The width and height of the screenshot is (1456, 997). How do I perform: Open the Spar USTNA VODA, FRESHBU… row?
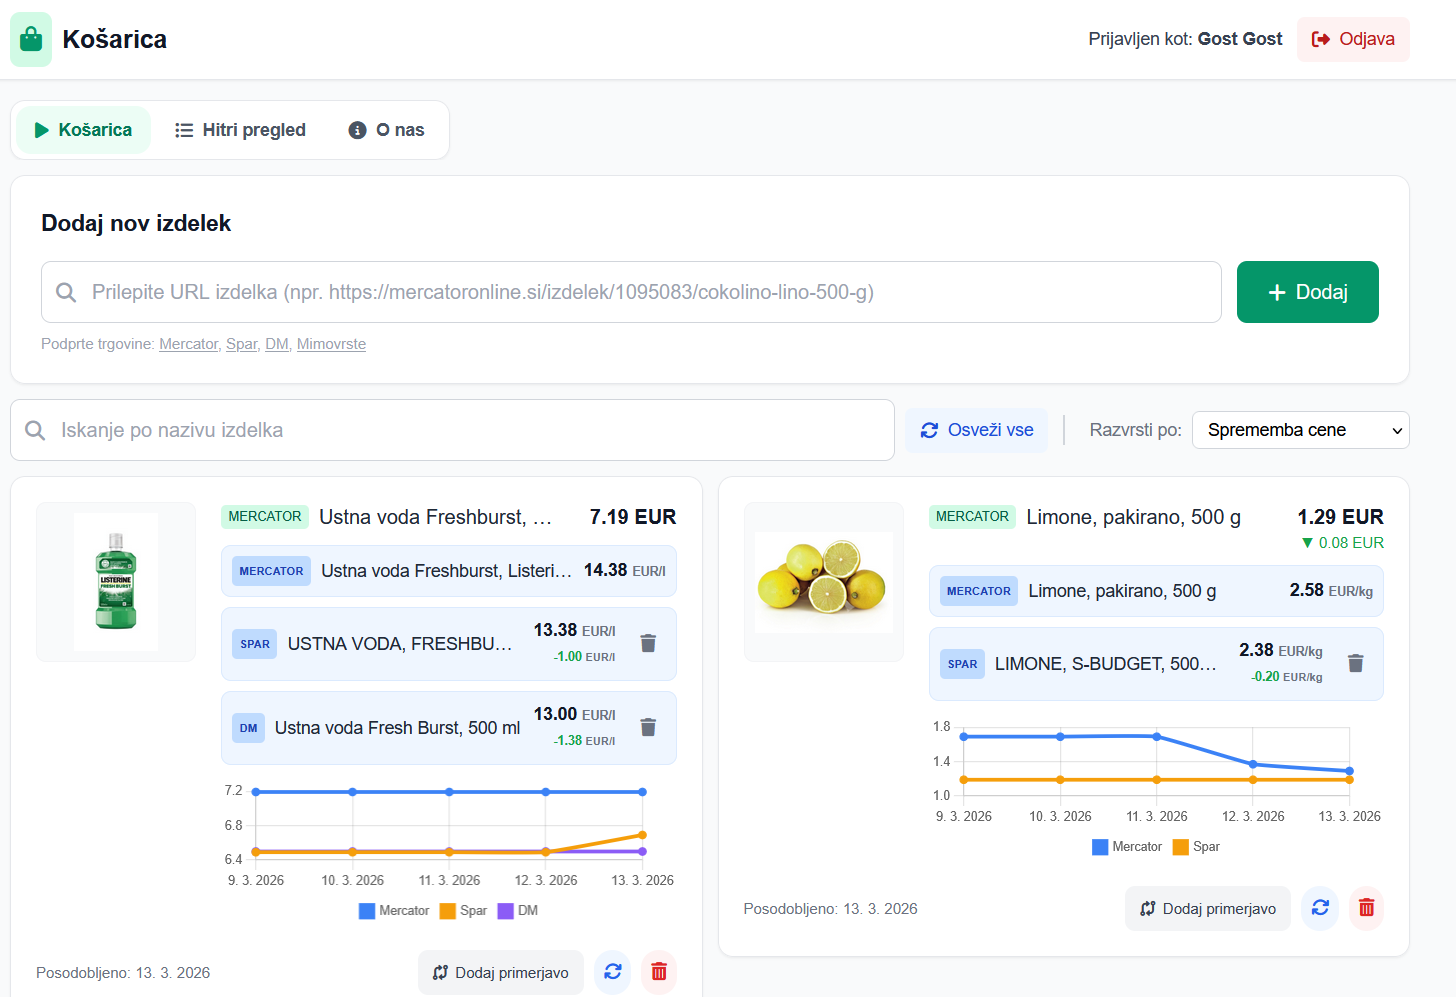(x=449, y=644)
